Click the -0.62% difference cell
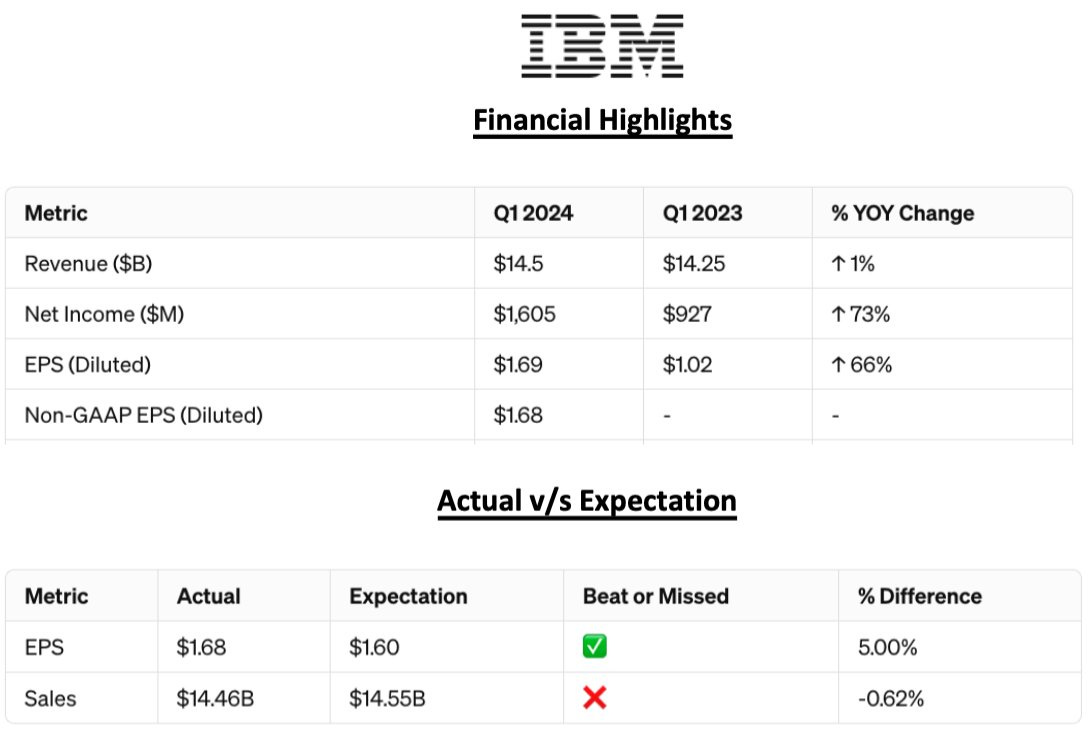Viewport: 1088px width, 732px height. pos(888,698)
